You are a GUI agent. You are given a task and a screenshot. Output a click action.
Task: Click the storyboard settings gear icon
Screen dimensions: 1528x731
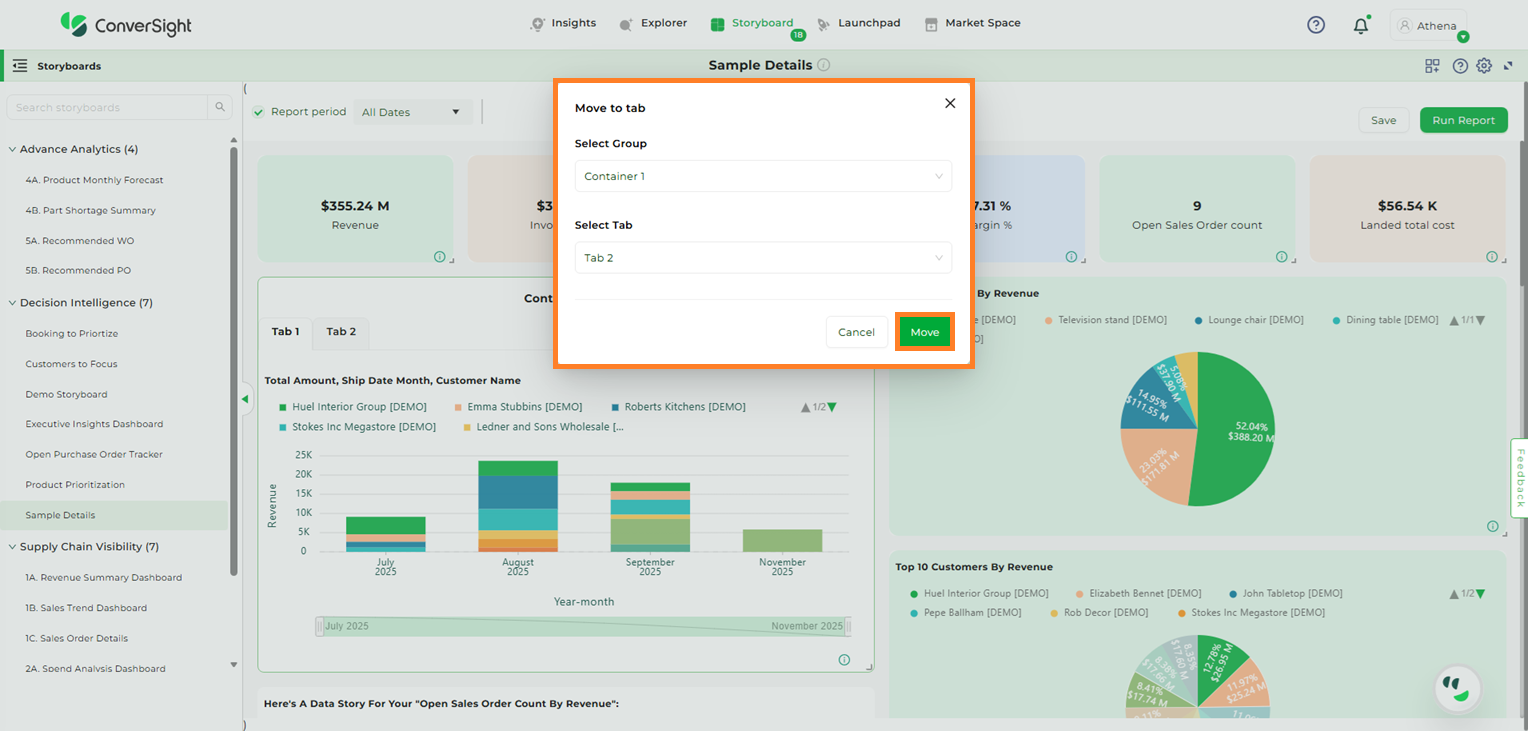(1484, 66)
